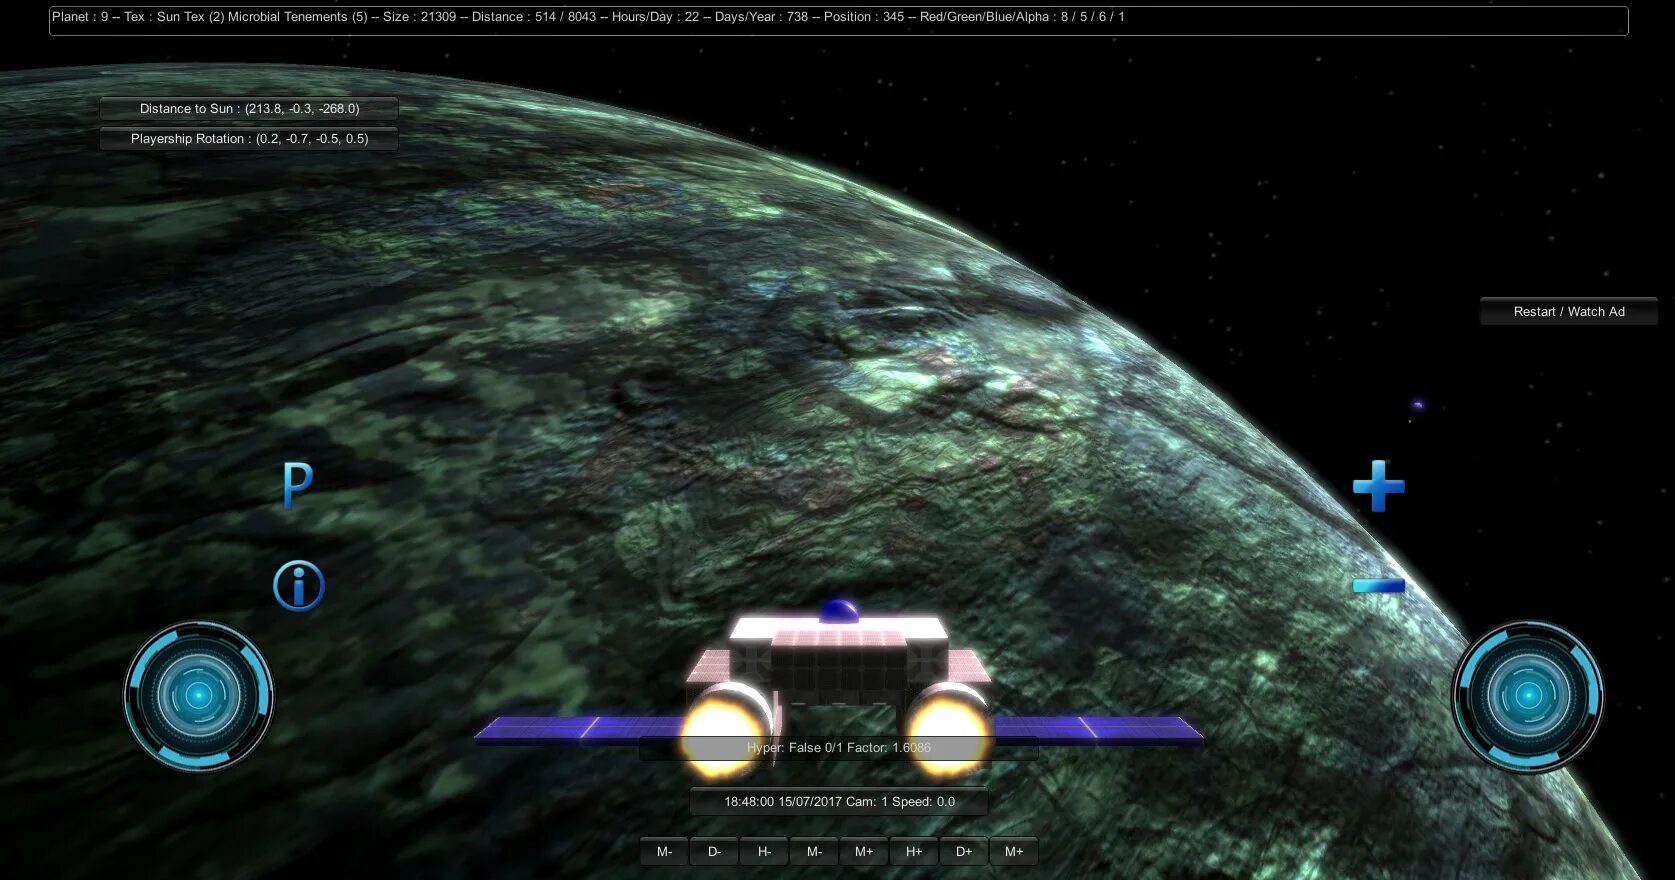Click the M+ button right of D+

coord(1014,852)
